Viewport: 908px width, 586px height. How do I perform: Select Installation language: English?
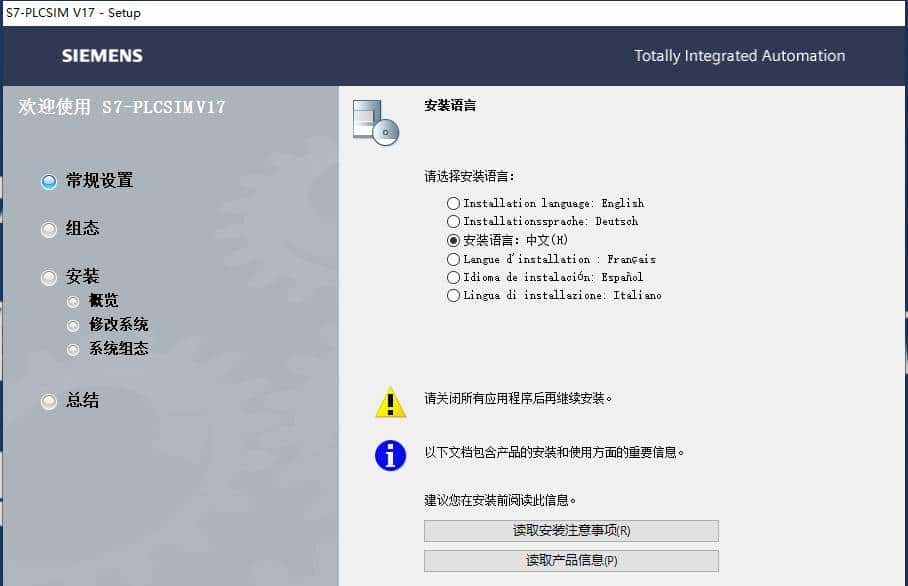pyautogui.click(x=455, y=203)
